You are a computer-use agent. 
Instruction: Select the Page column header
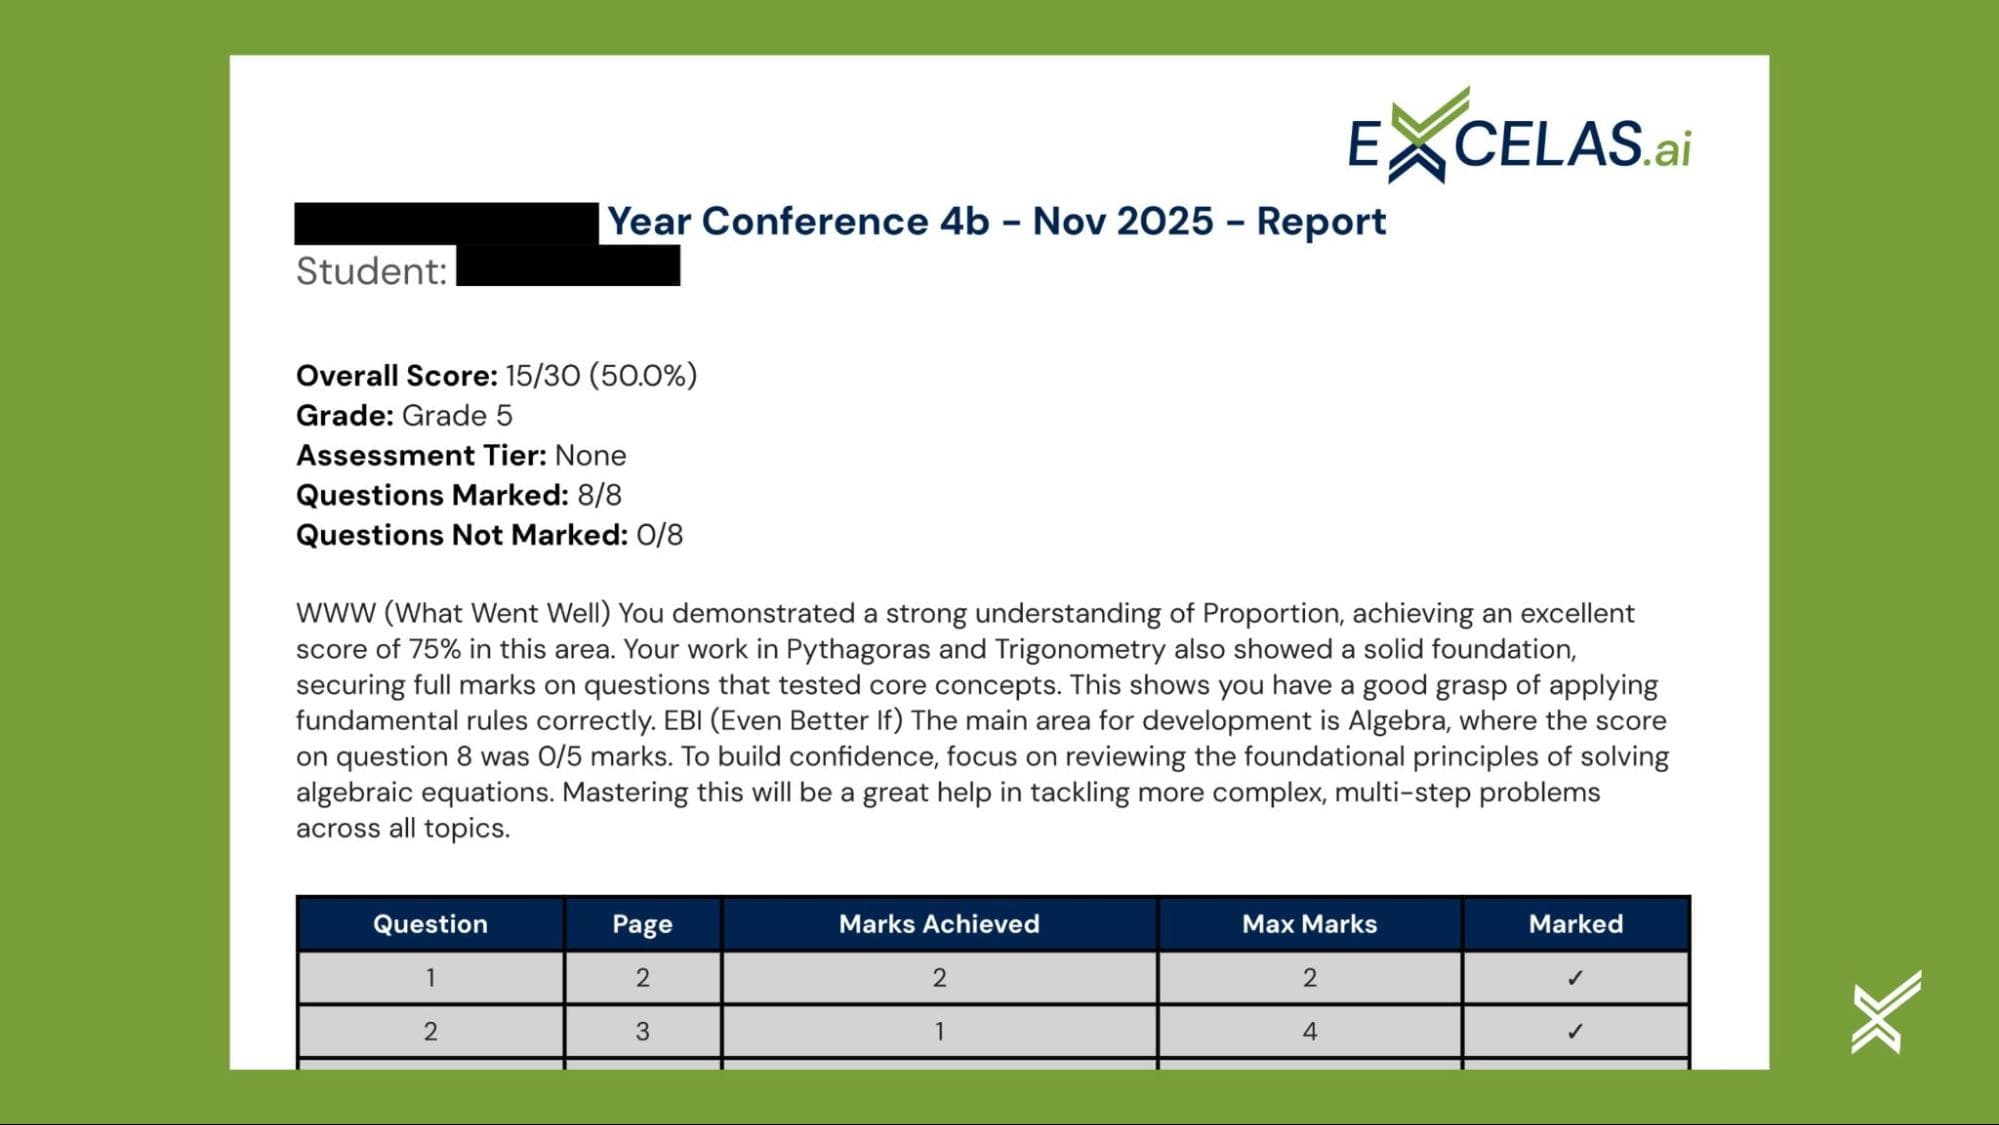pyautogui.click(x=642, y=924)
